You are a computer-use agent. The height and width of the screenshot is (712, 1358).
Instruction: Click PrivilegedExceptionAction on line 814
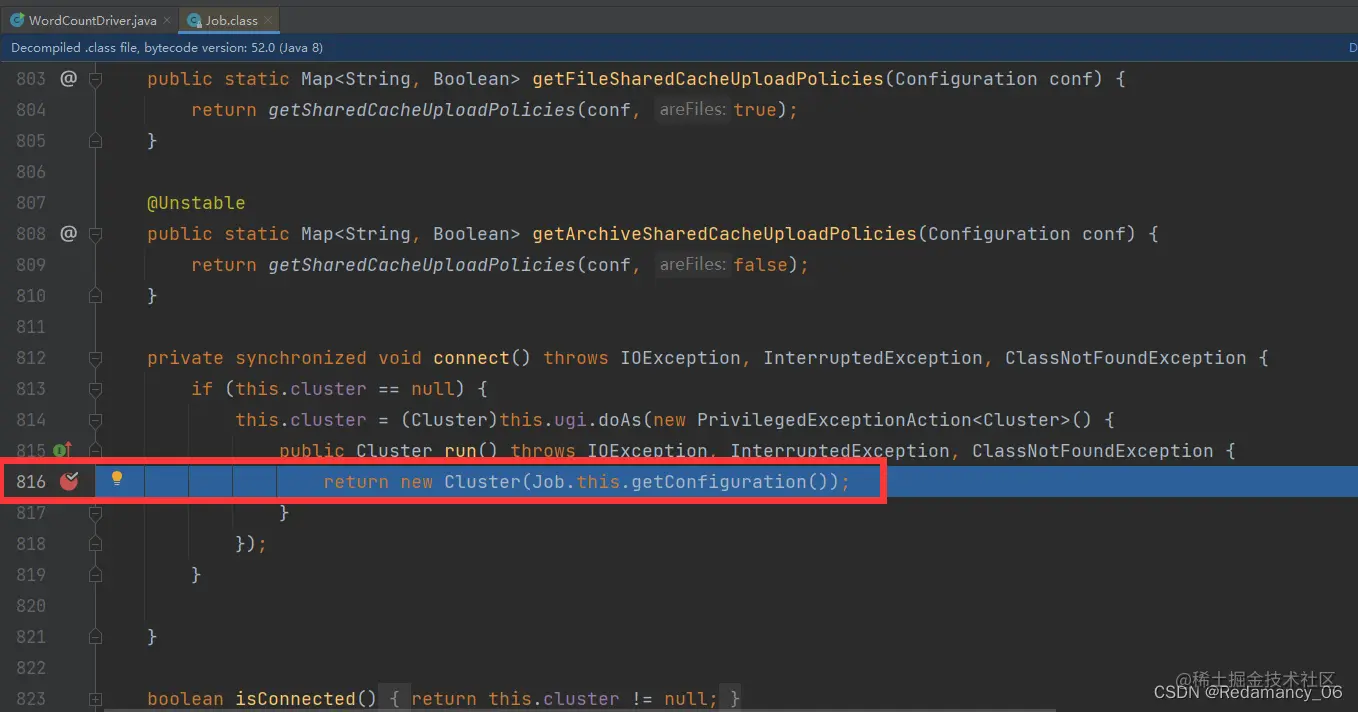[x=834, y=420]
